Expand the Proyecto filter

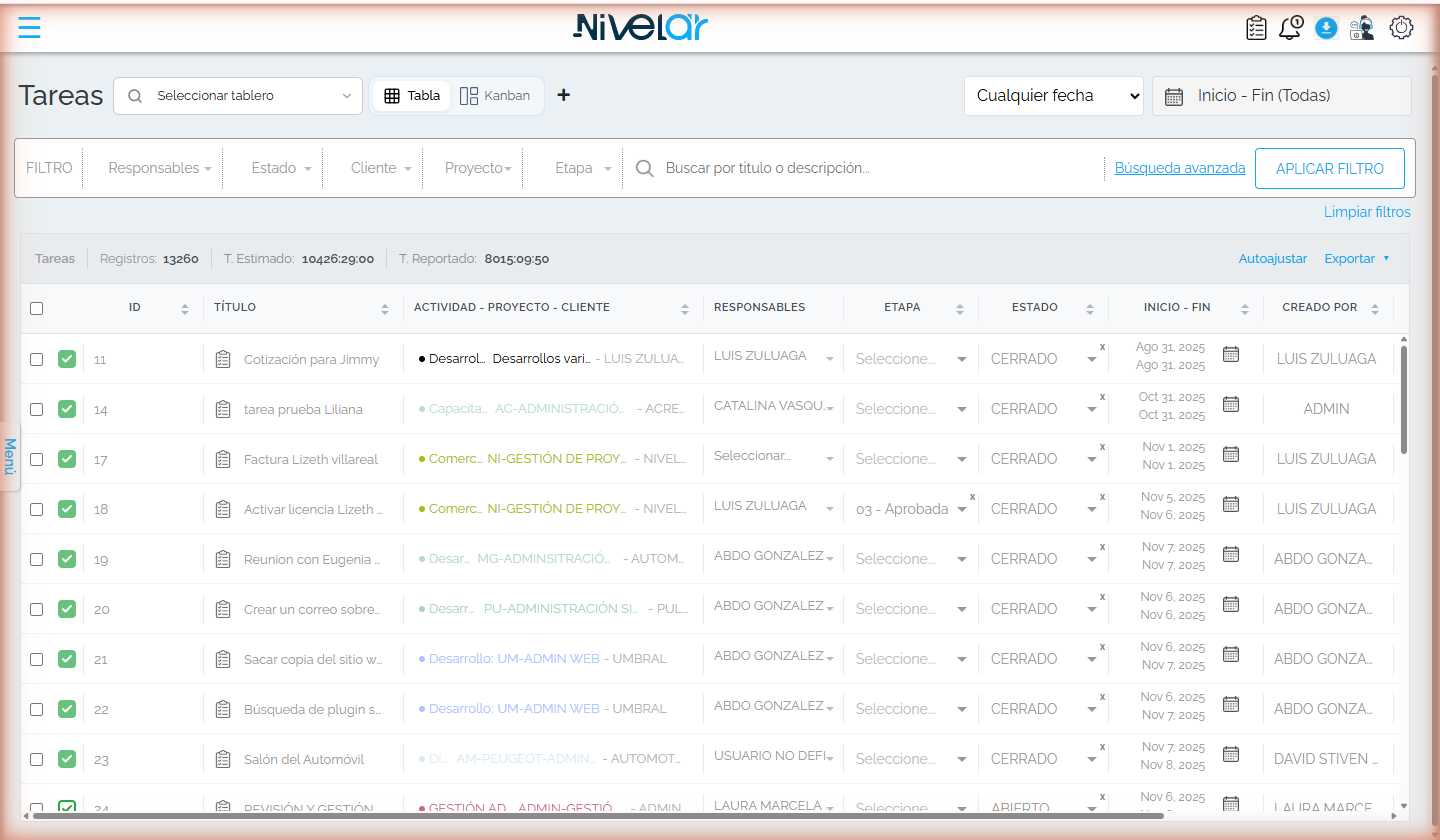pyautogui.click(x=478, y=168)
